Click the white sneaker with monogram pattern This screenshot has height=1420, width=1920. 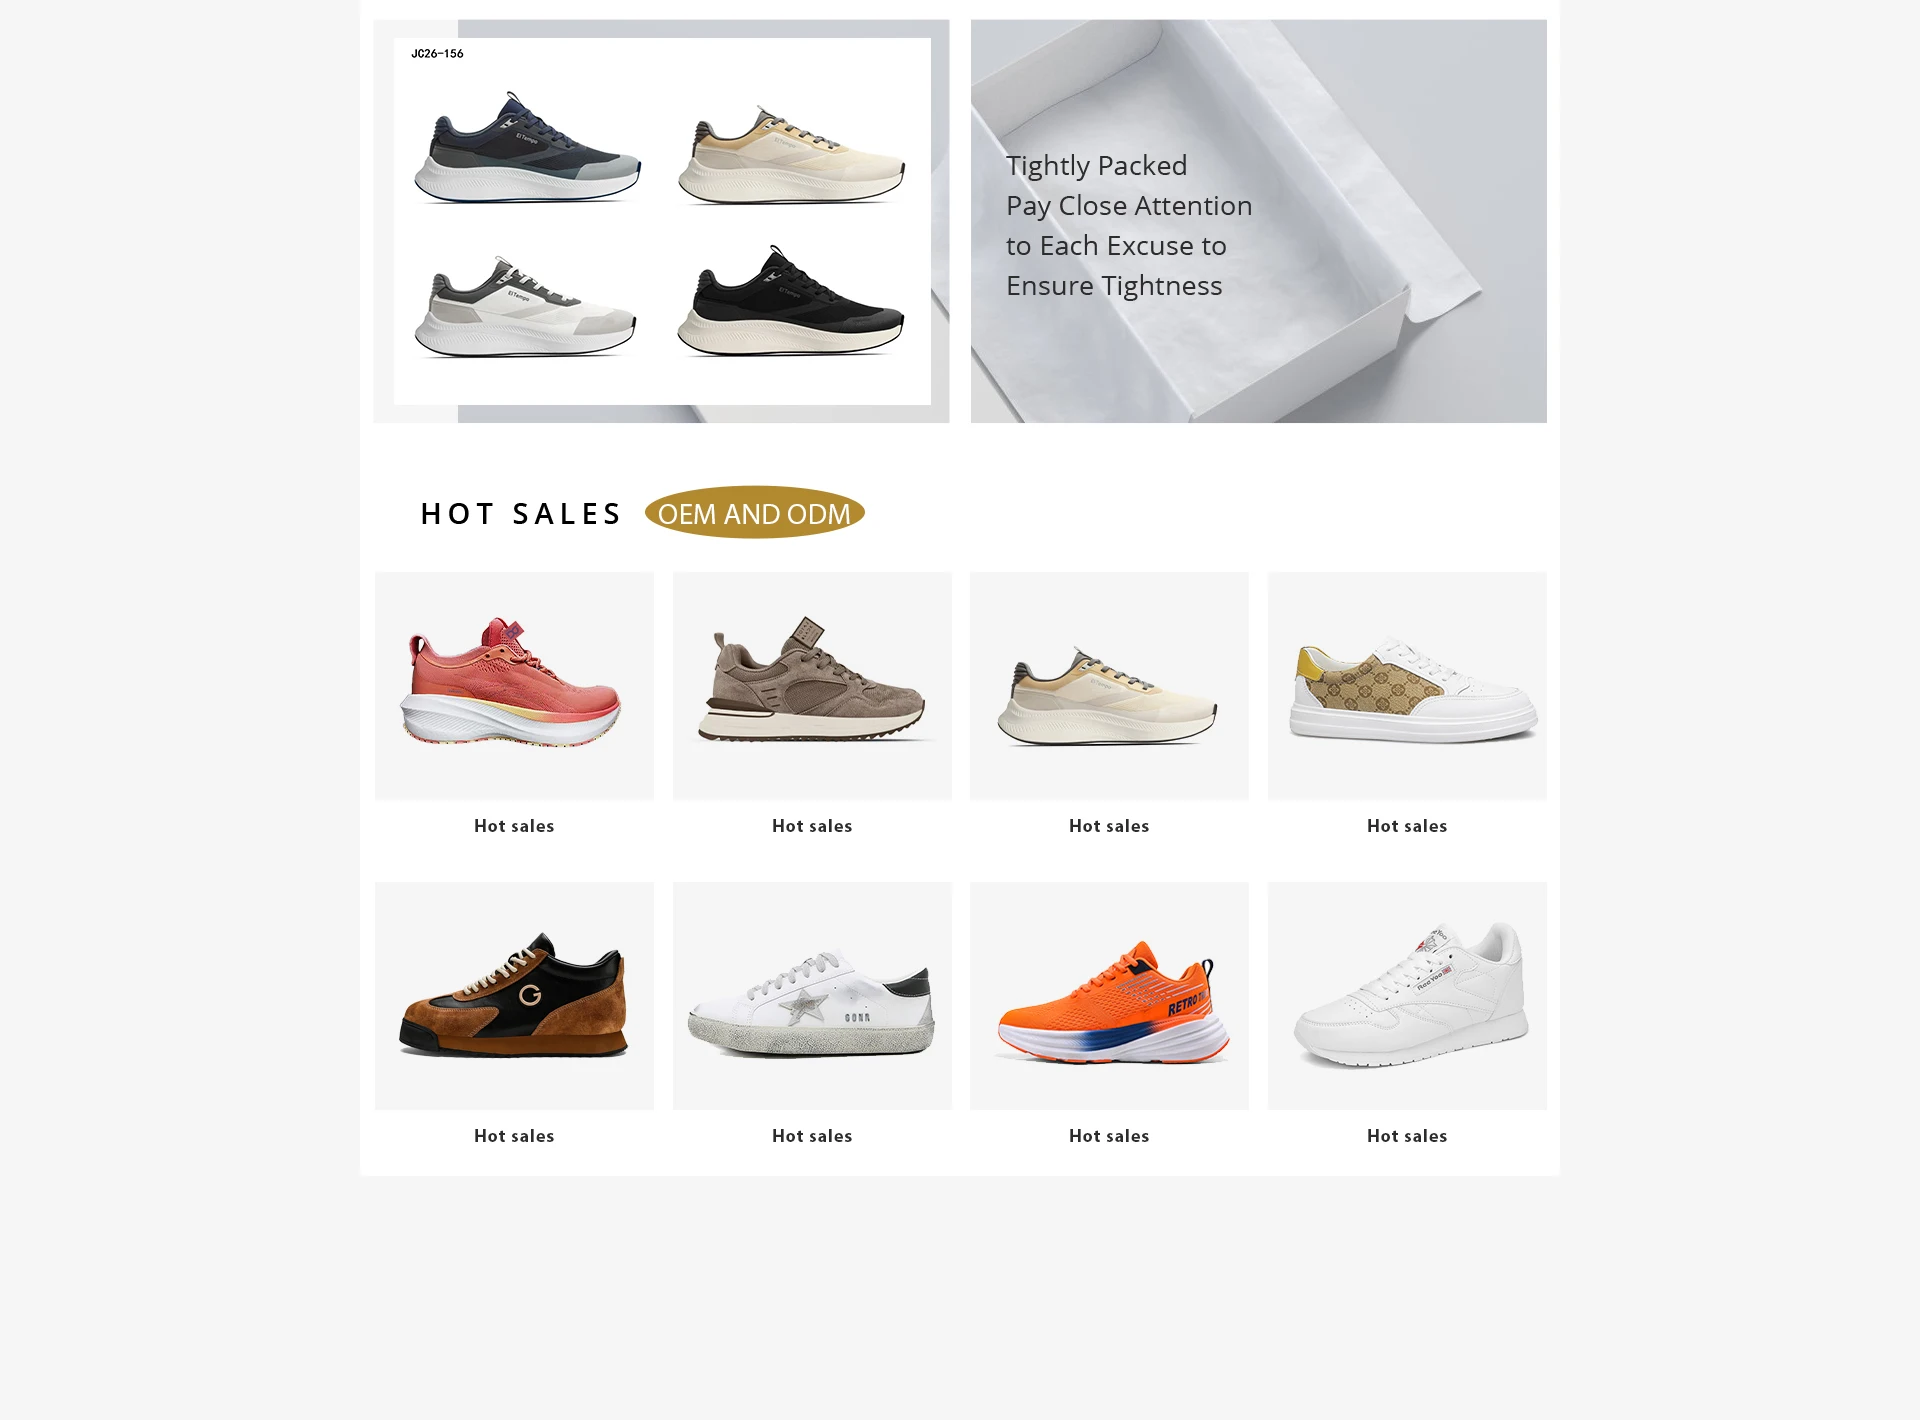pyautogui.click(x=1407, y=685)
